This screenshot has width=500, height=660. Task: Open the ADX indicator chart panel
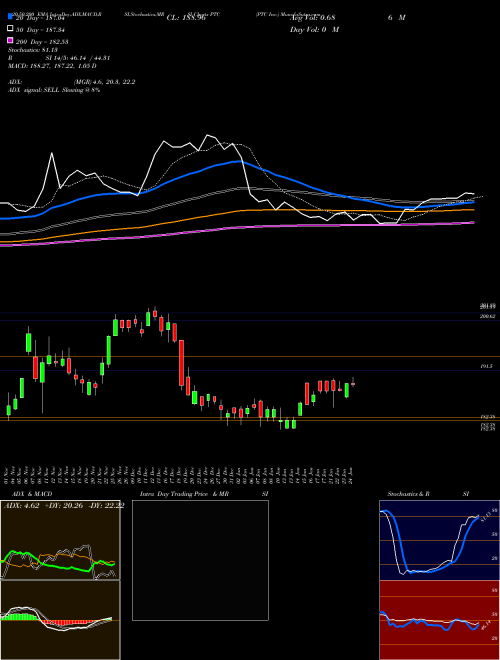(60, 540)
